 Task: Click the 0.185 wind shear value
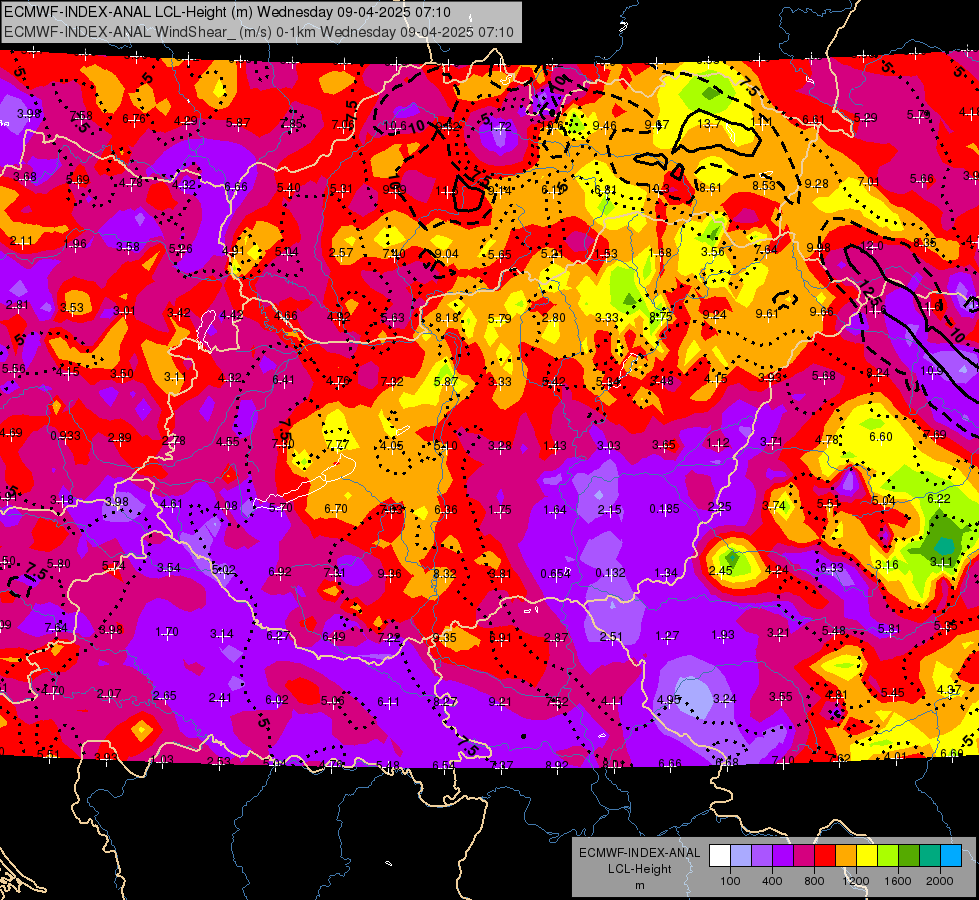[x=664, y=509]
